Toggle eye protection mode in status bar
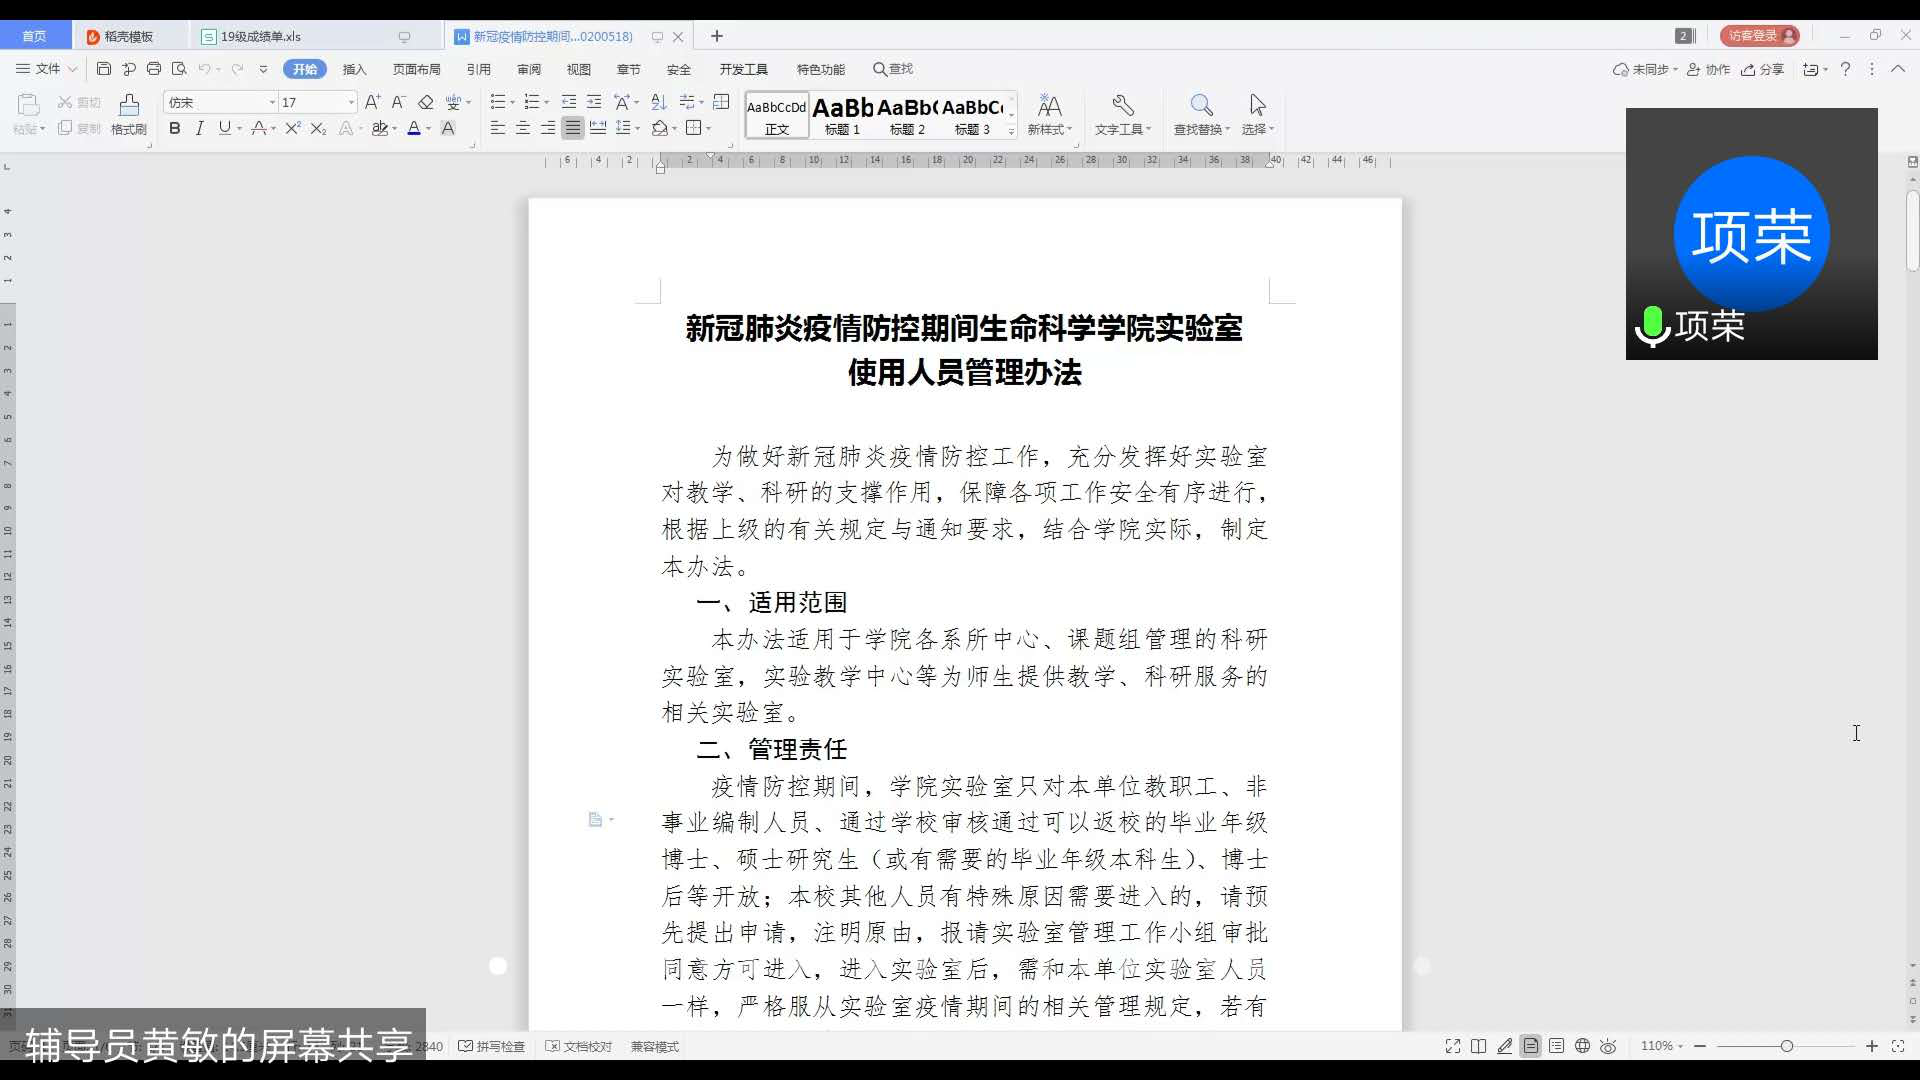The image size is (1920, 1080). pos(1608,1046)
